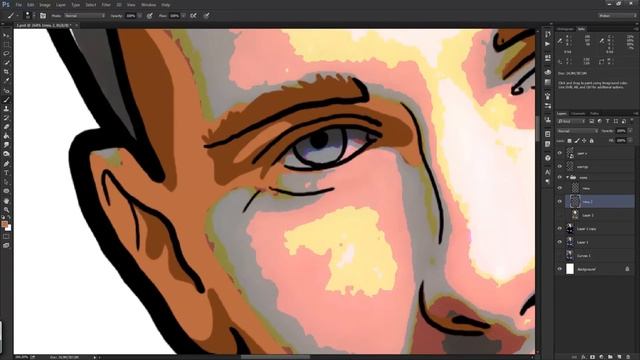This screenshot has width=640, height=360.
Task: Click the layer Fill value field
Action: pyautogui.click(x=621, y=140)
